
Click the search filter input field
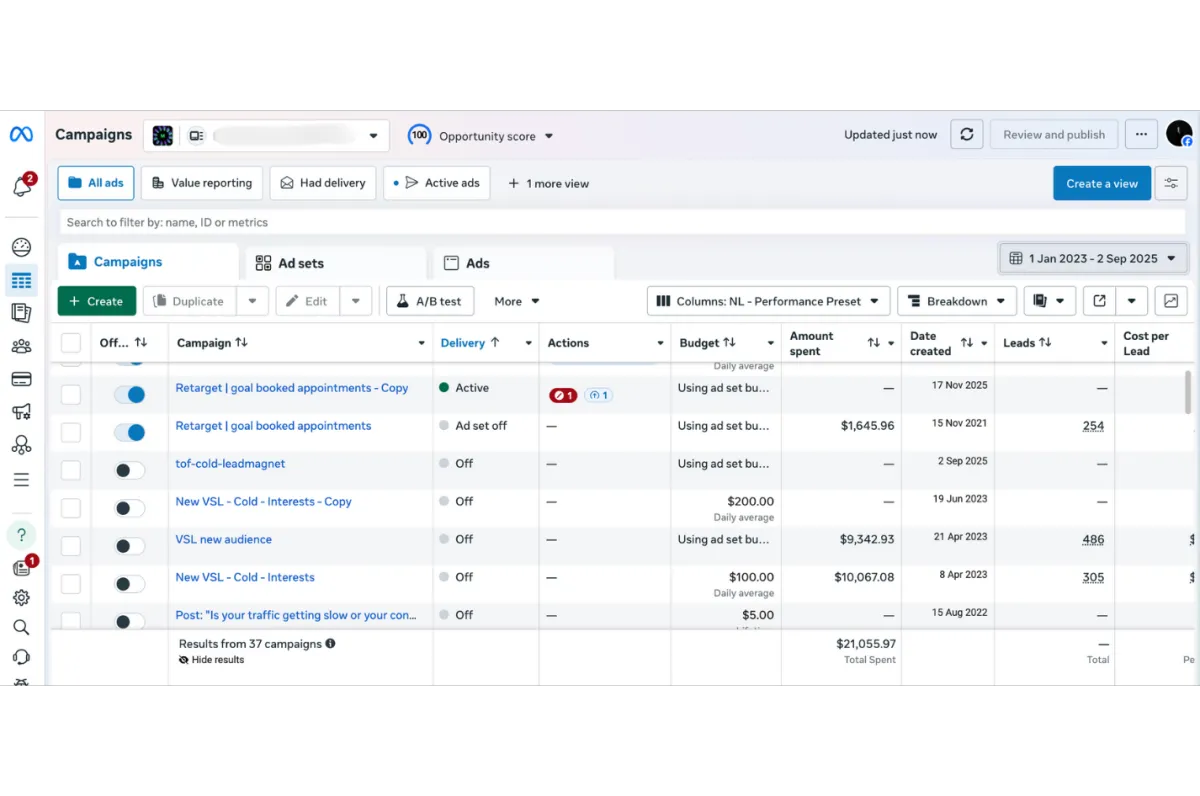[621, 222]
